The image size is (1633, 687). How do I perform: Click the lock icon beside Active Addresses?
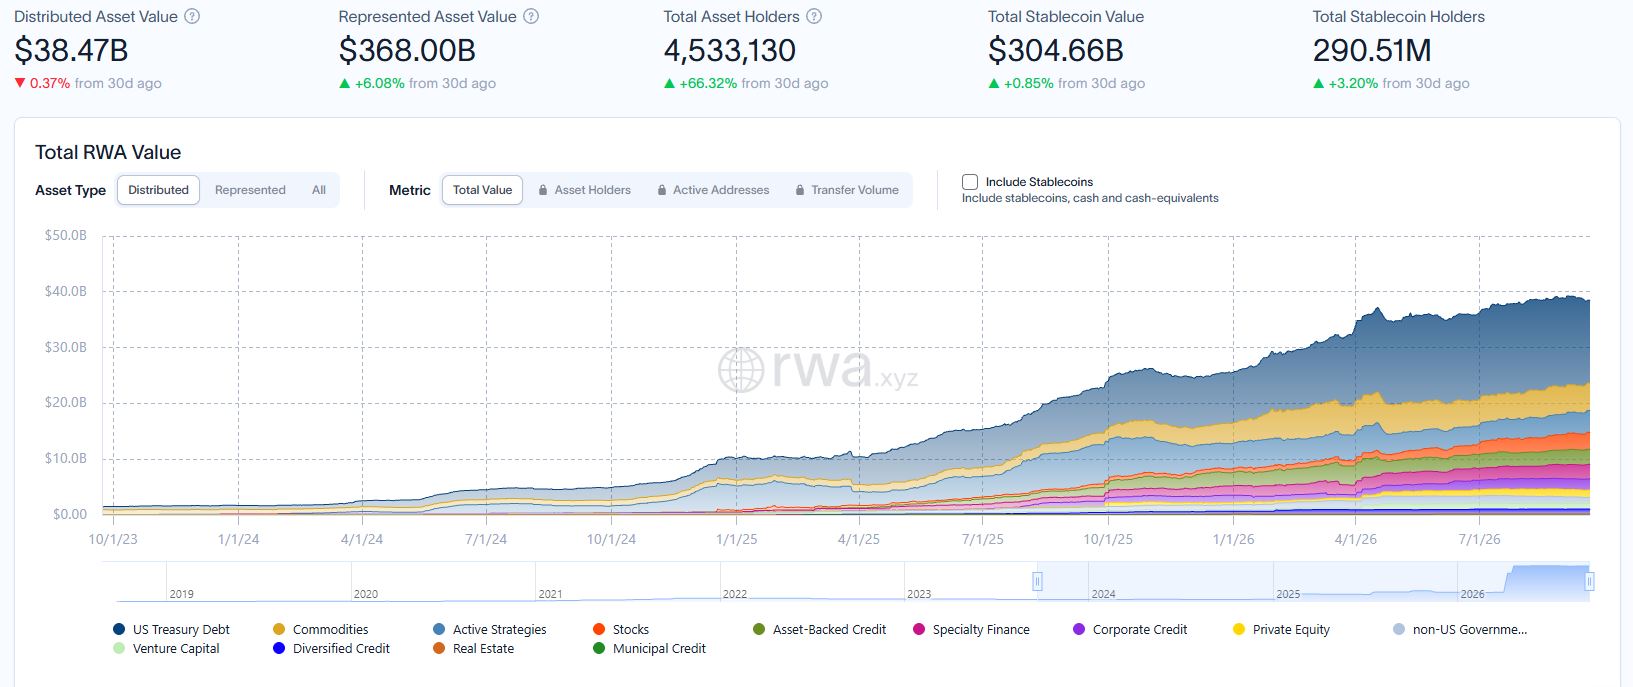pos(662,190)
